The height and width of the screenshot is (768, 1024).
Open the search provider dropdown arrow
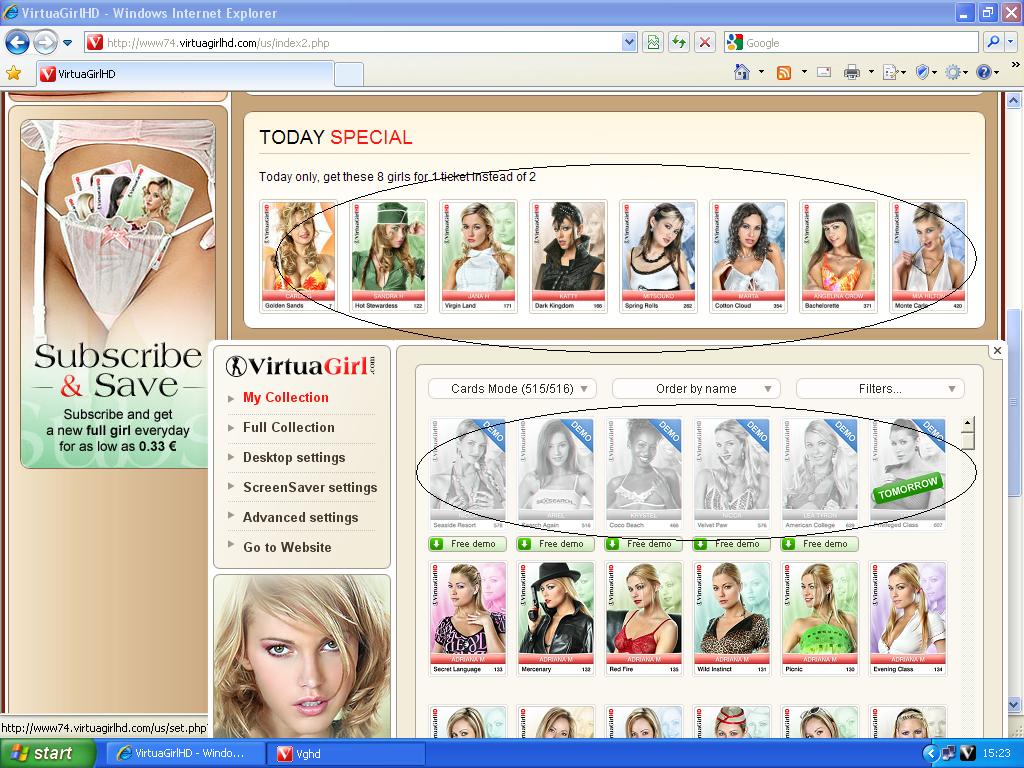[1010, 43]
